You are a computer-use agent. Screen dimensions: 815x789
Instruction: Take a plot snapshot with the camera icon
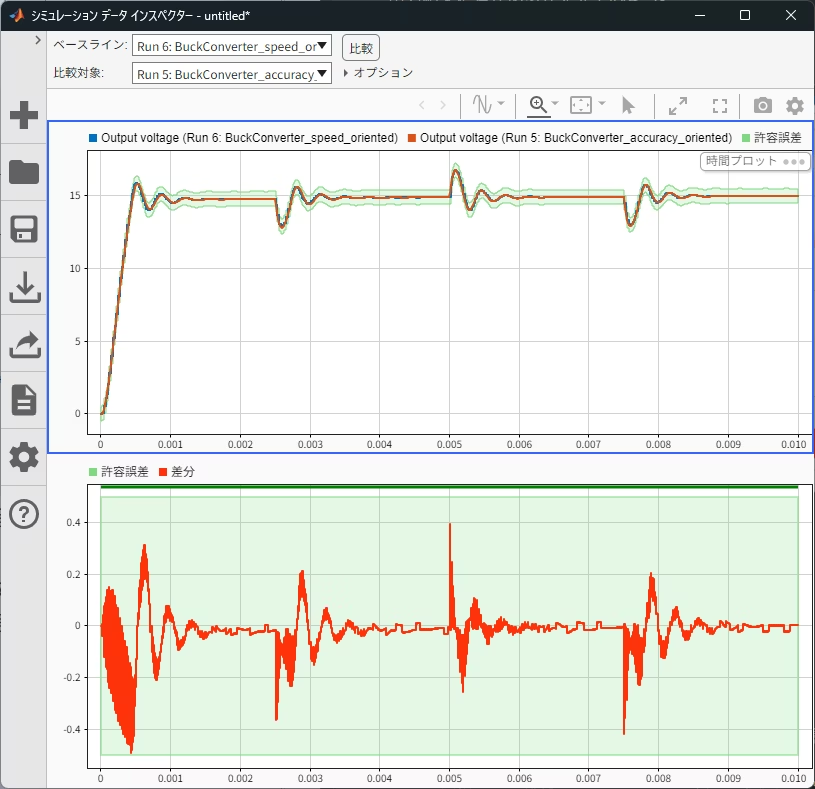click(762, 105)
